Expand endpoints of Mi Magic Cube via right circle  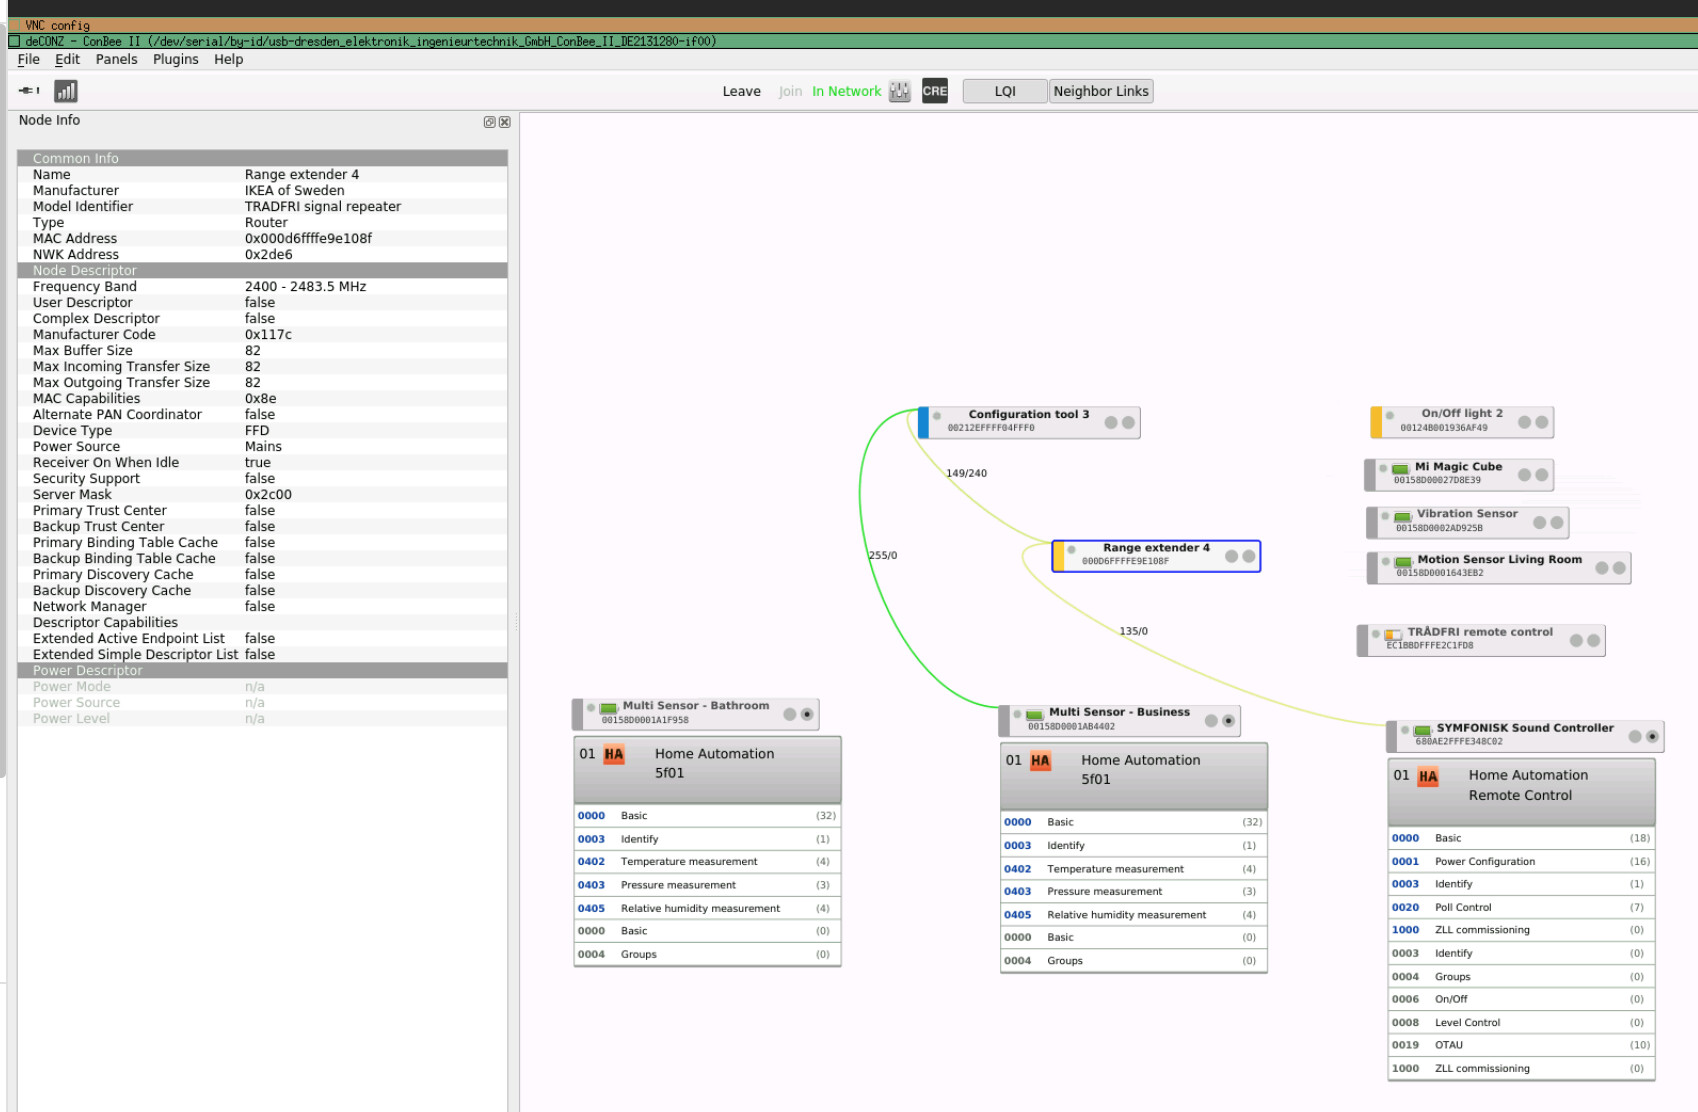point(1542,475)
